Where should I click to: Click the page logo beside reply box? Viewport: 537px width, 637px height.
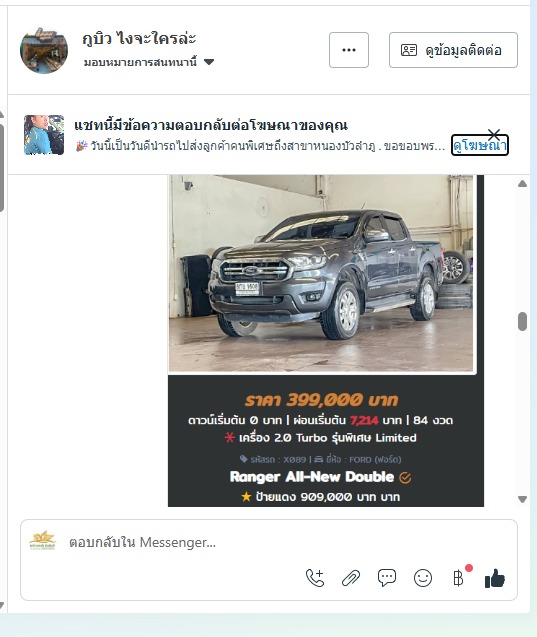coord(43,541)
